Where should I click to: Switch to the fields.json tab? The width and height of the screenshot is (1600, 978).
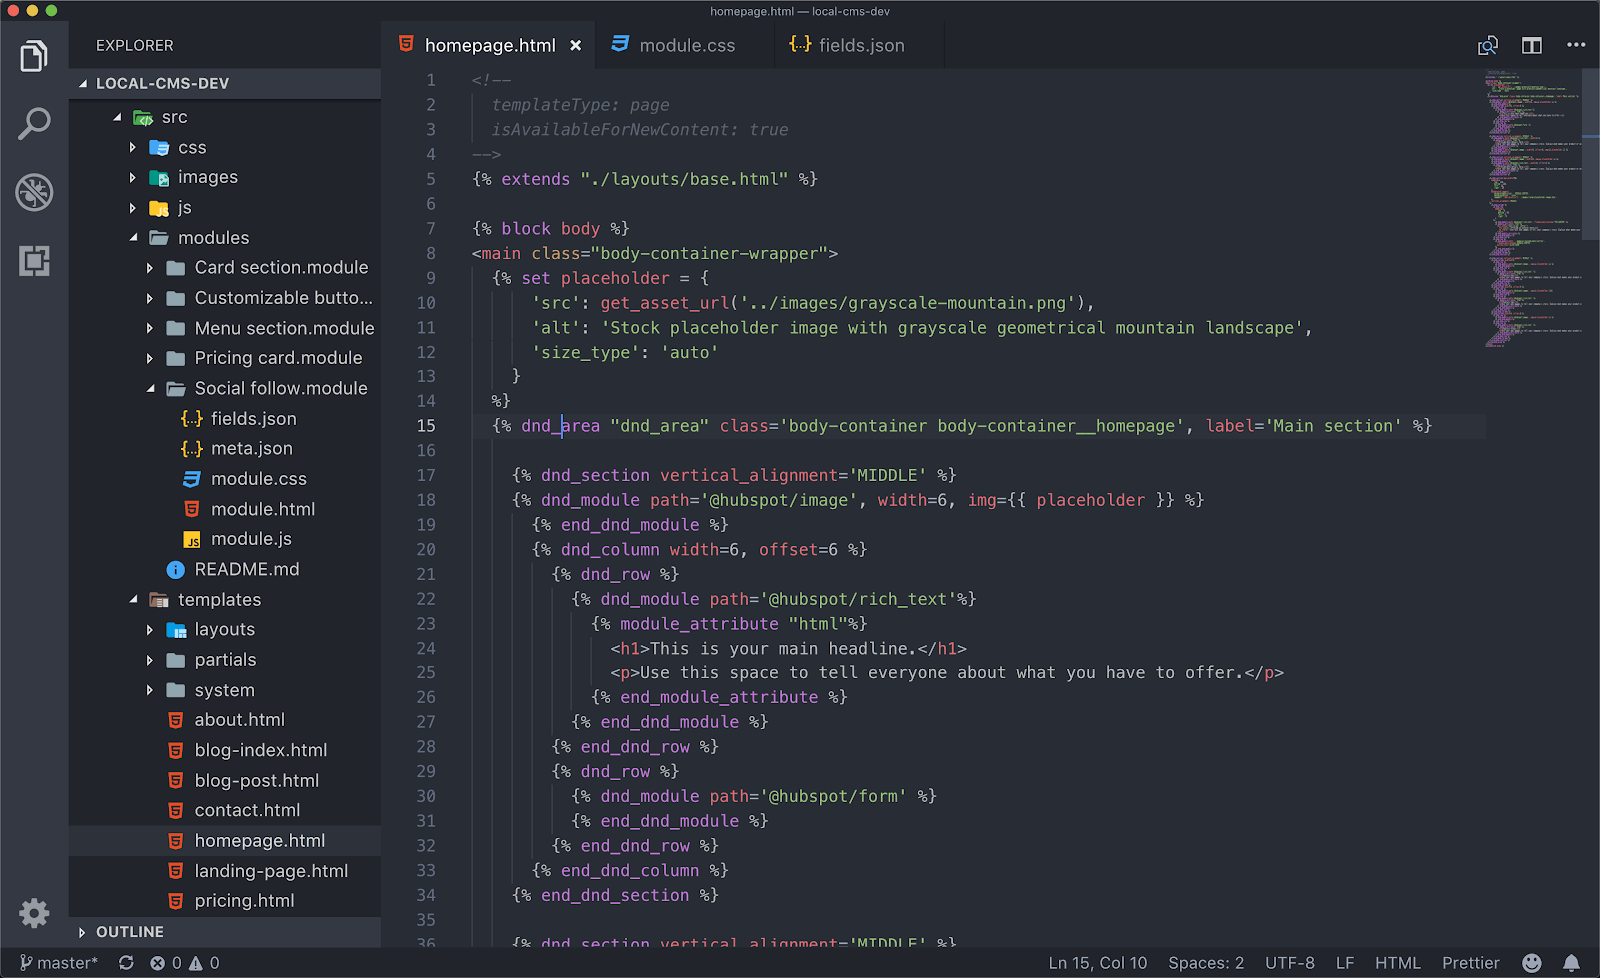pos(860,45)
